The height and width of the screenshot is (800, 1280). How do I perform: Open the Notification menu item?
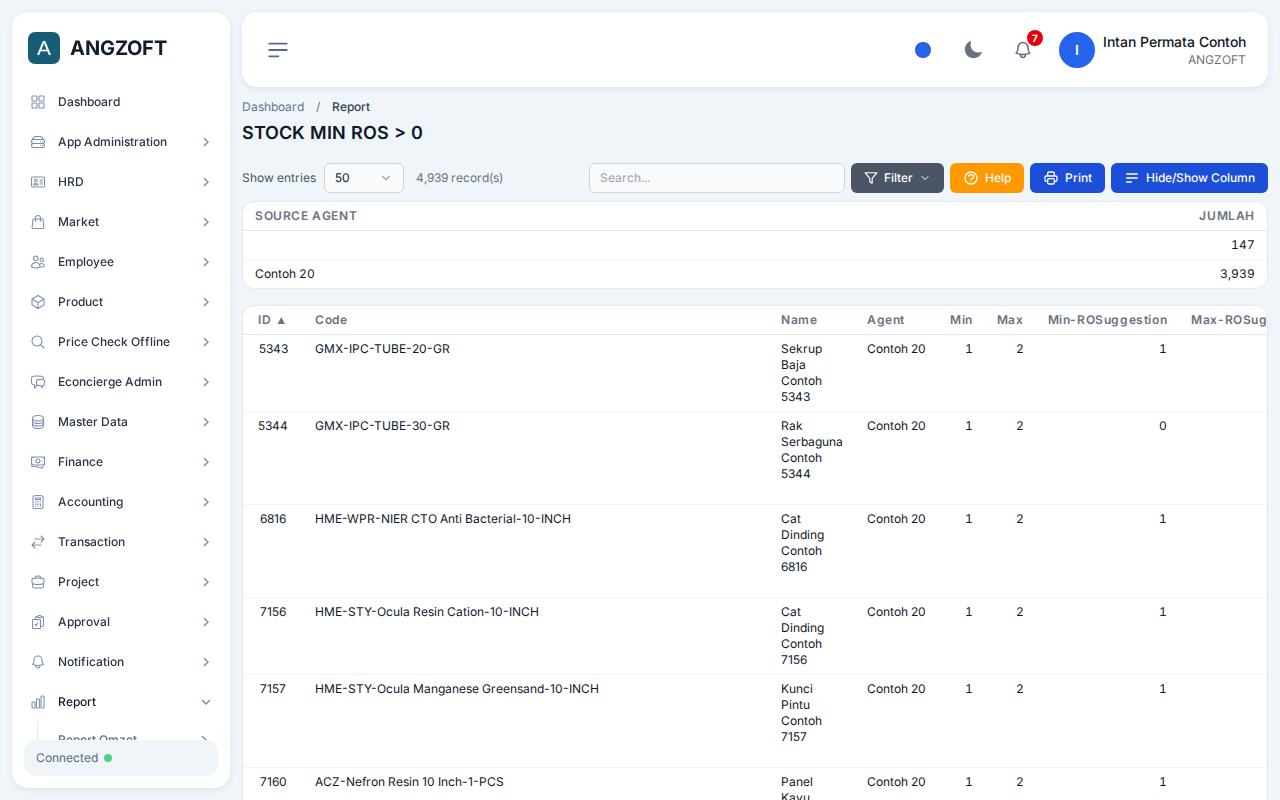click(121, 662)
